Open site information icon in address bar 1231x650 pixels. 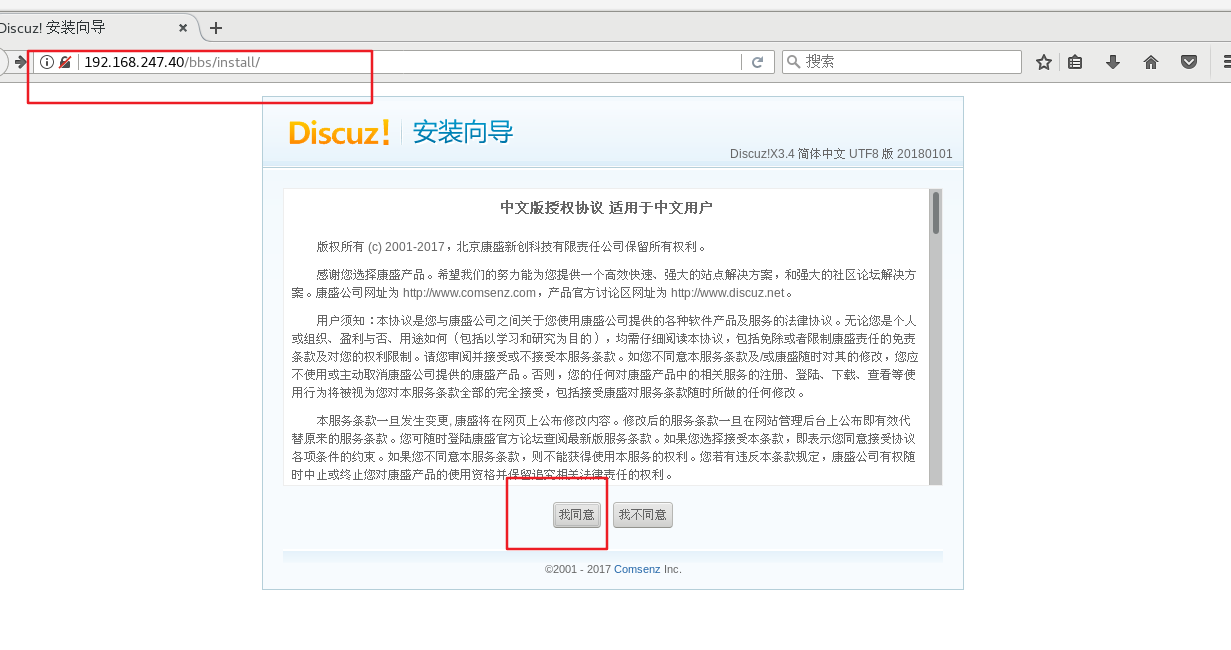46,62
